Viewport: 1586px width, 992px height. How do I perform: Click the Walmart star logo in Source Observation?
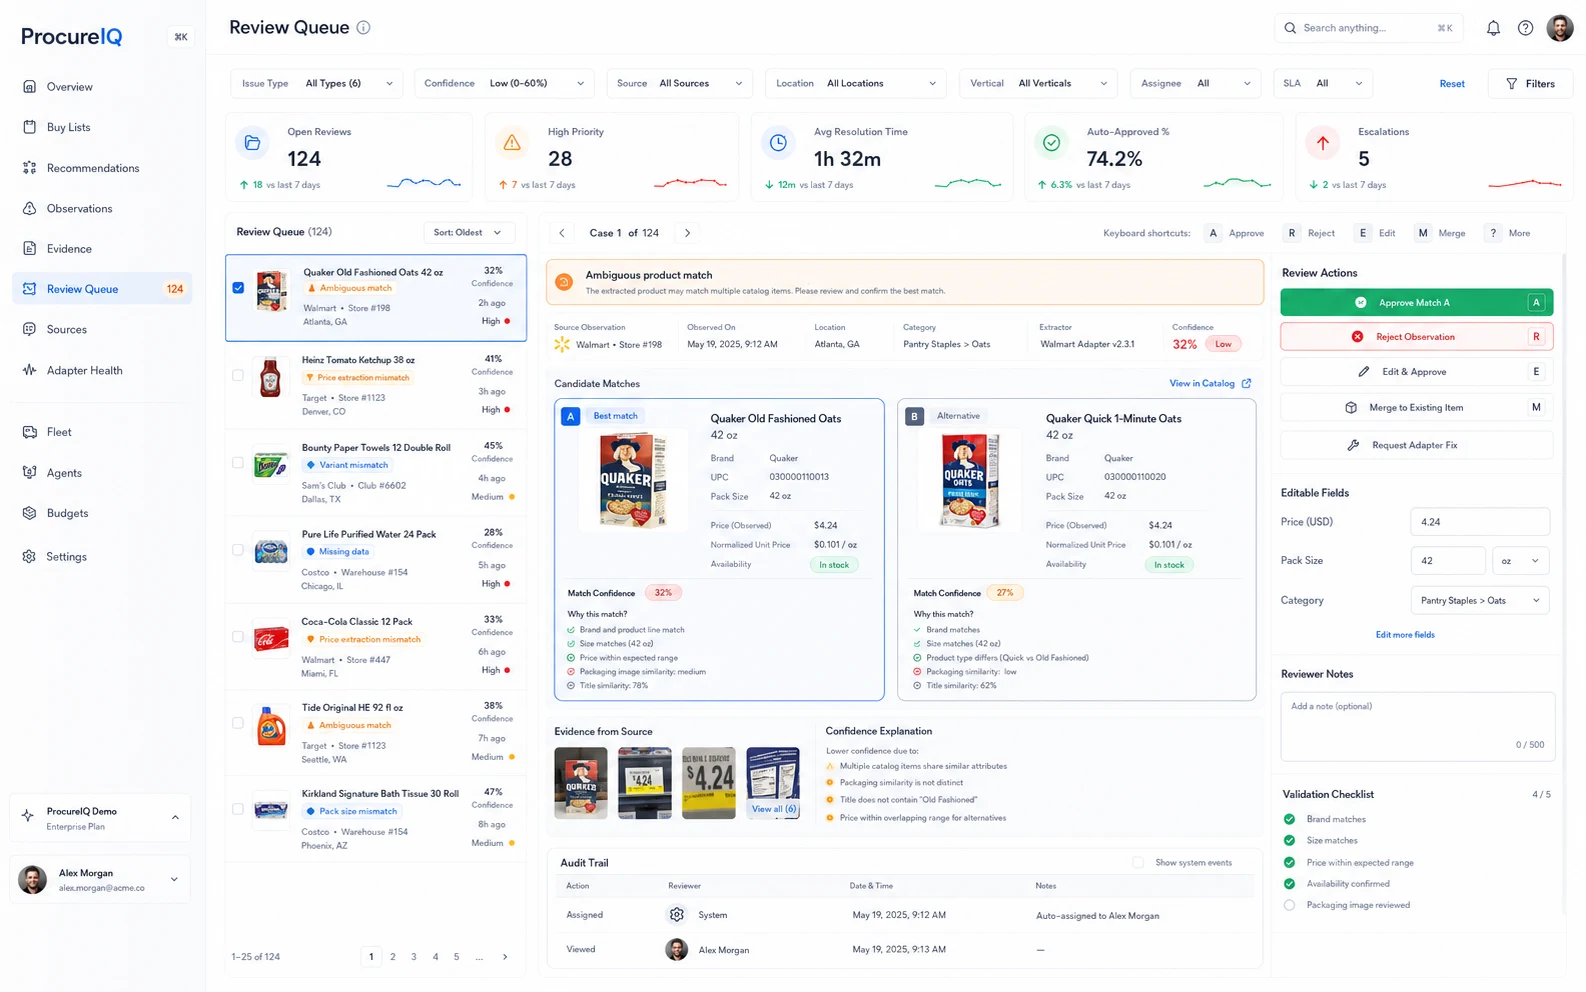[x=562, y=344]
